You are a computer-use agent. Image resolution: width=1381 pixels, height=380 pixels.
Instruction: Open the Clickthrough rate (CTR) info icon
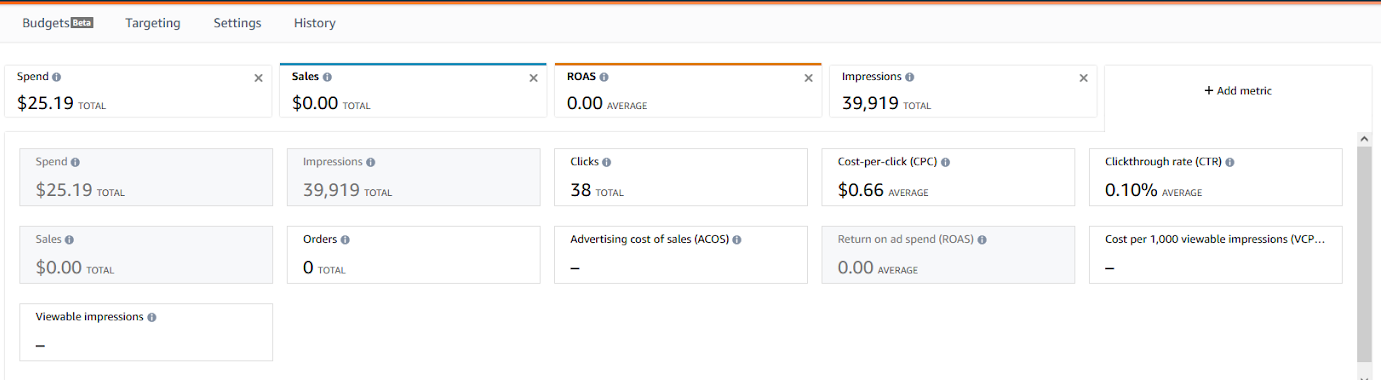coord(1230,162)
